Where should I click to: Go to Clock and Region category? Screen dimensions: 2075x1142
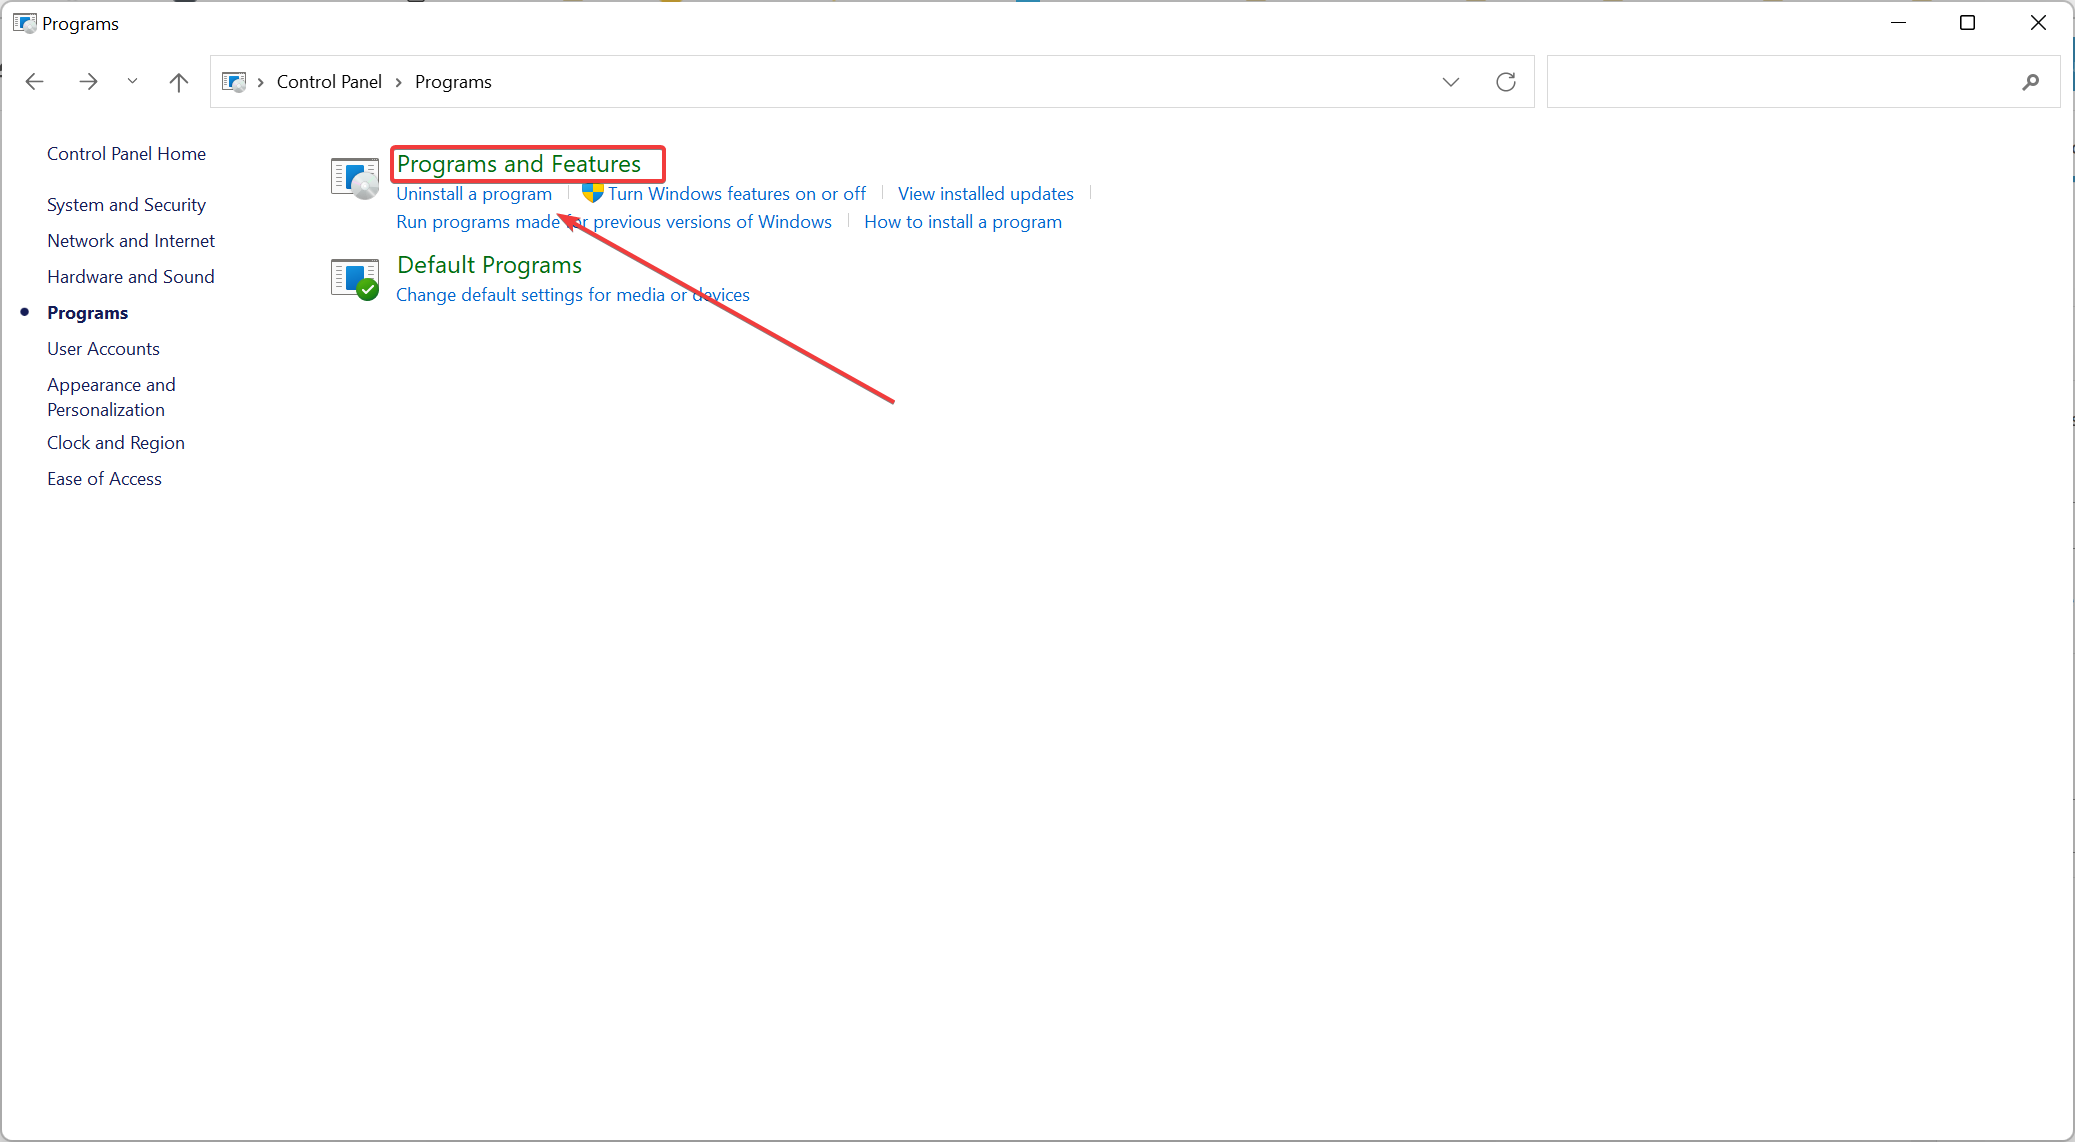(x=115, y=443)
